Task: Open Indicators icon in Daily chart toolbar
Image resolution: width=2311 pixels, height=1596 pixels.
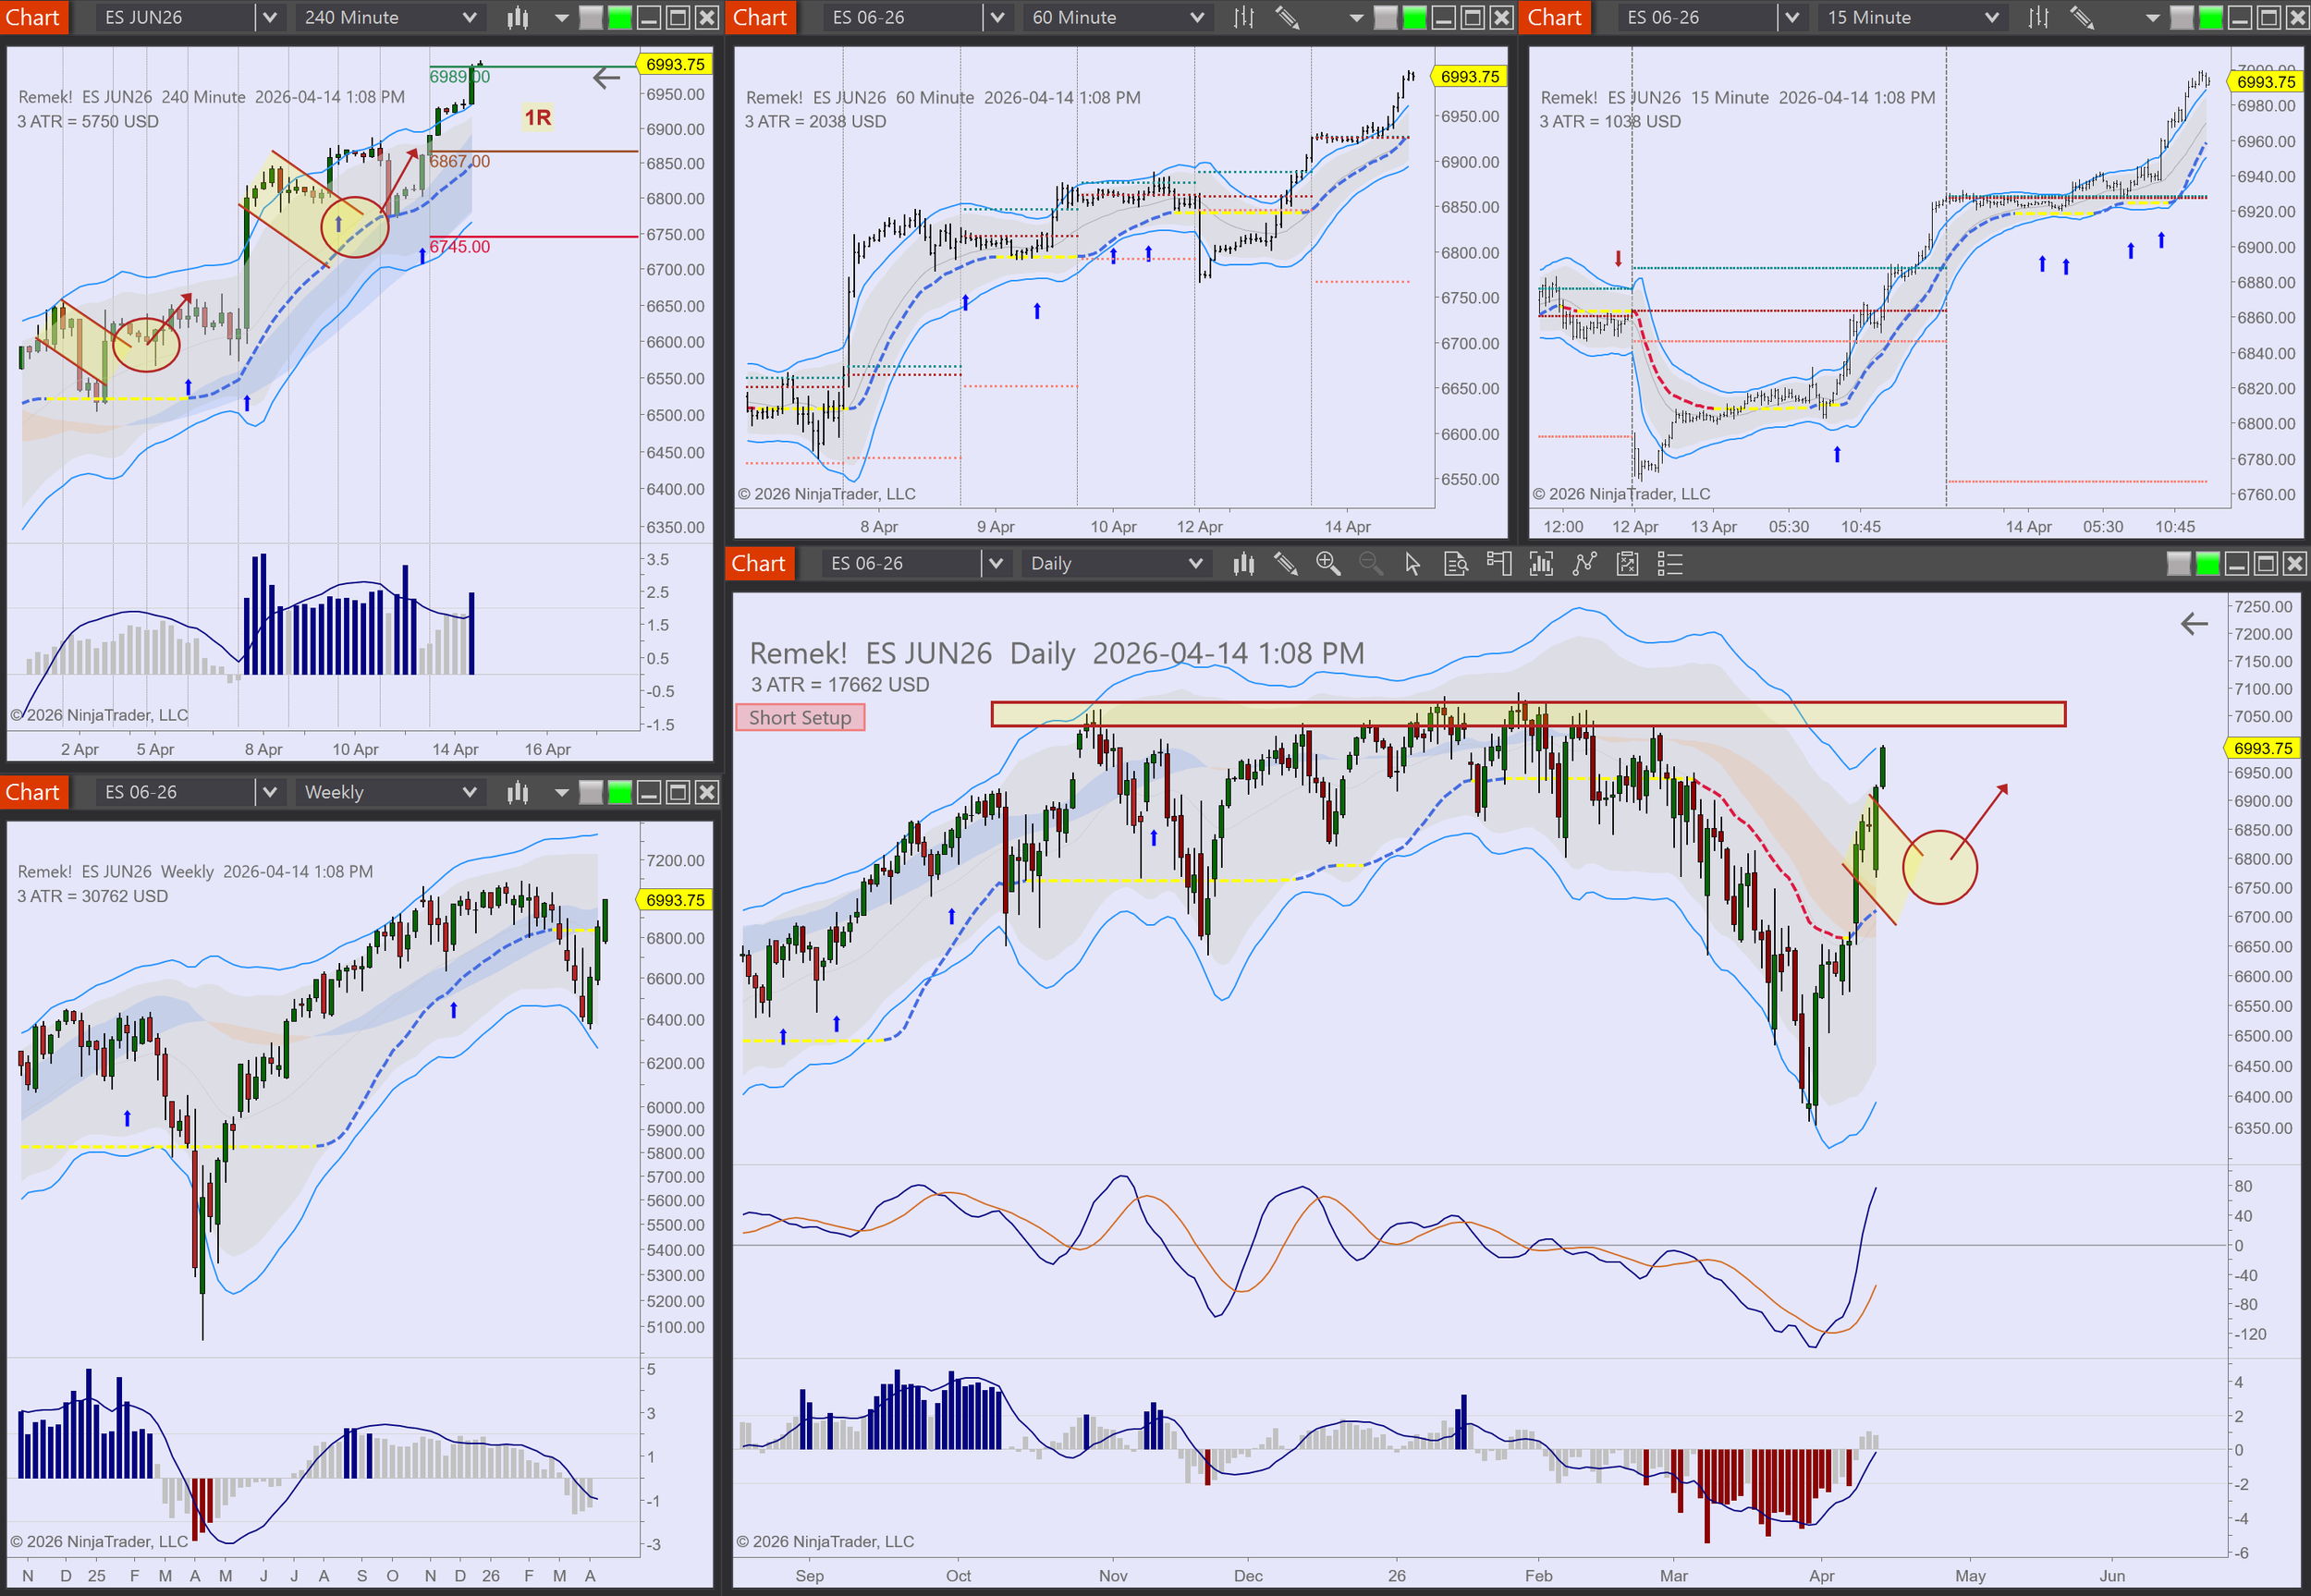Action: click(1585, 564)
